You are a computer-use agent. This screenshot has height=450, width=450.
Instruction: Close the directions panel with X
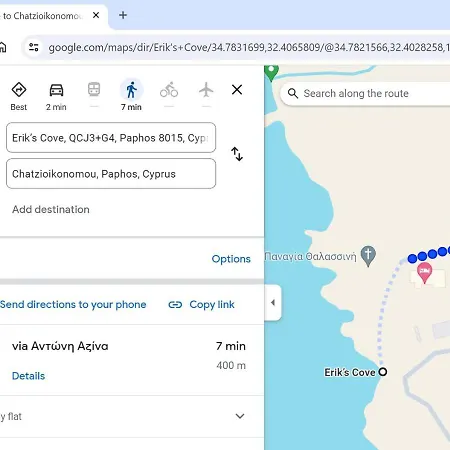pyautogui.click(x=237, y=89)
